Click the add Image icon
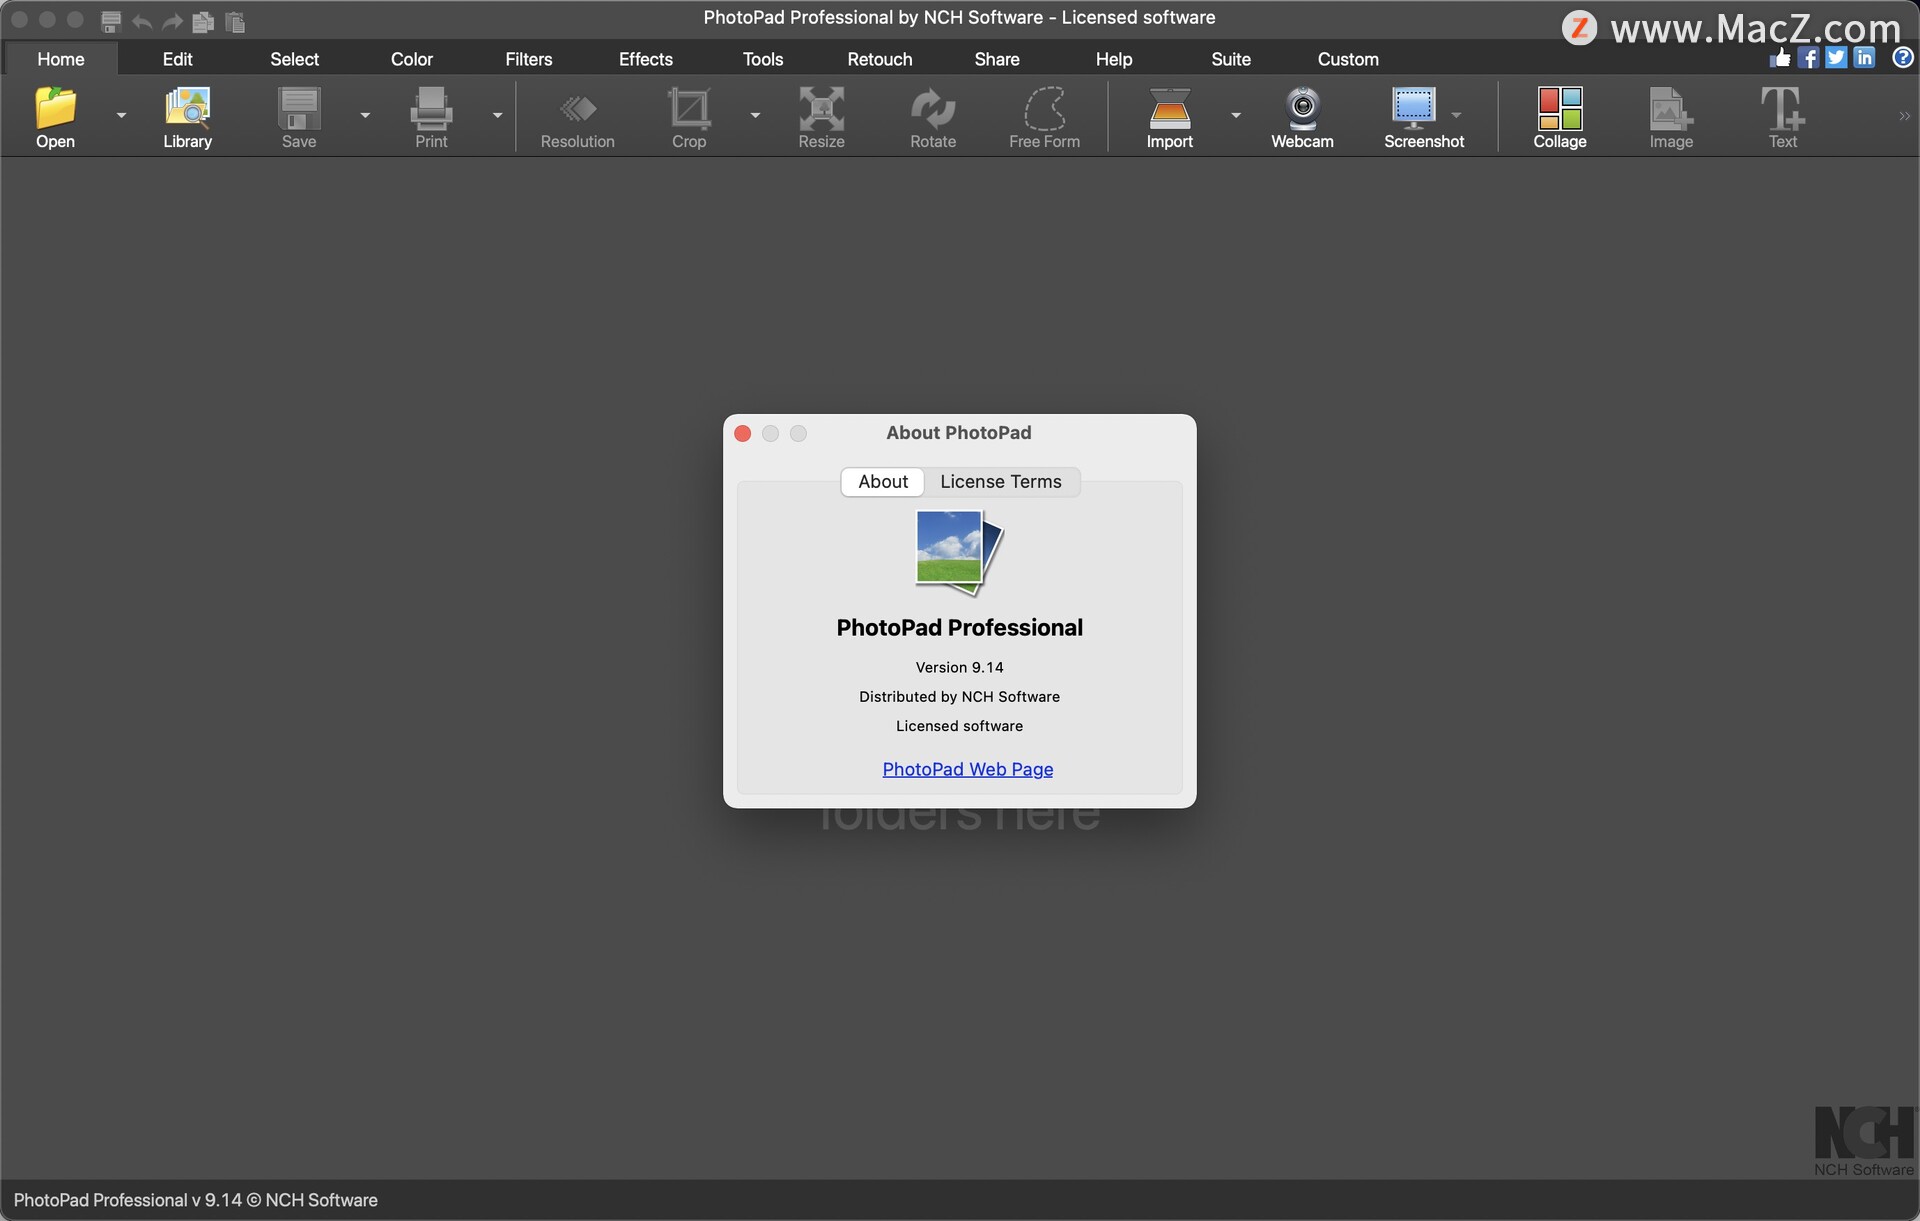 pyautogui.click(x=1671, y=108)
